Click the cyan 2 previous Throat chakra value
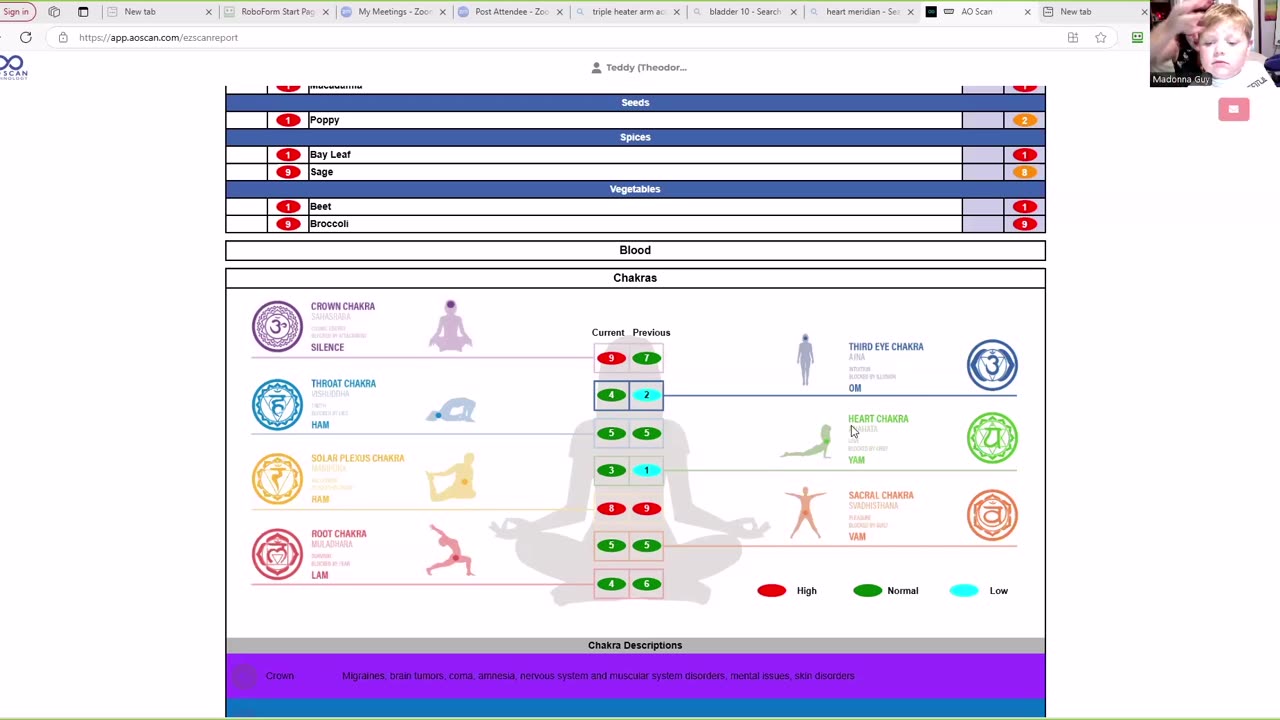 (646, 395)
